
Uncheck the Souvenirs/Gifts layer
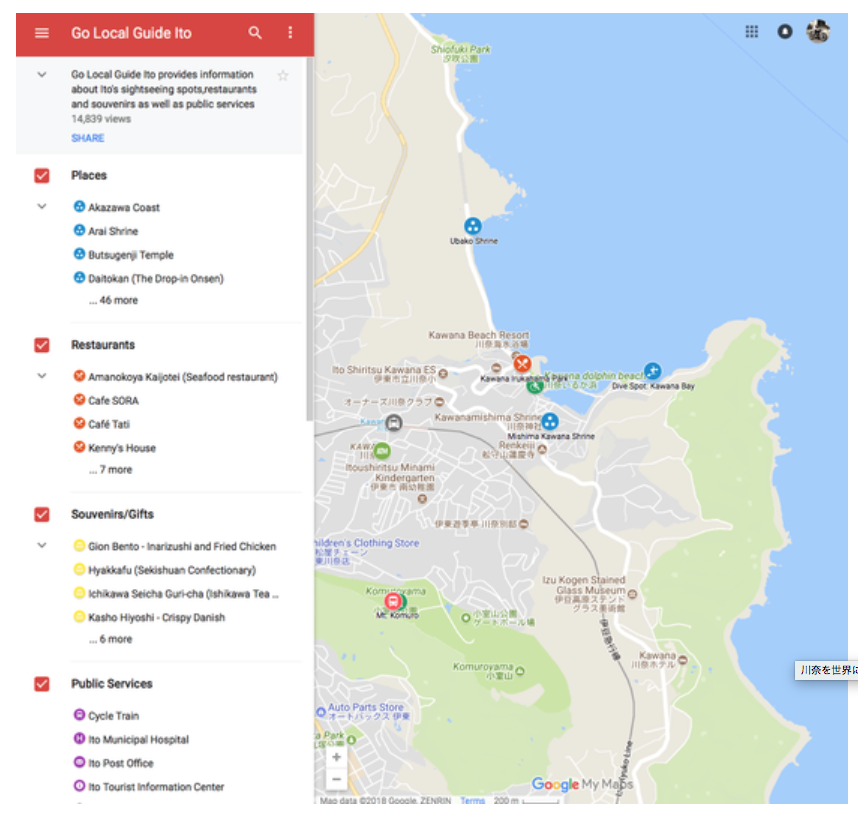pos(42,515)
